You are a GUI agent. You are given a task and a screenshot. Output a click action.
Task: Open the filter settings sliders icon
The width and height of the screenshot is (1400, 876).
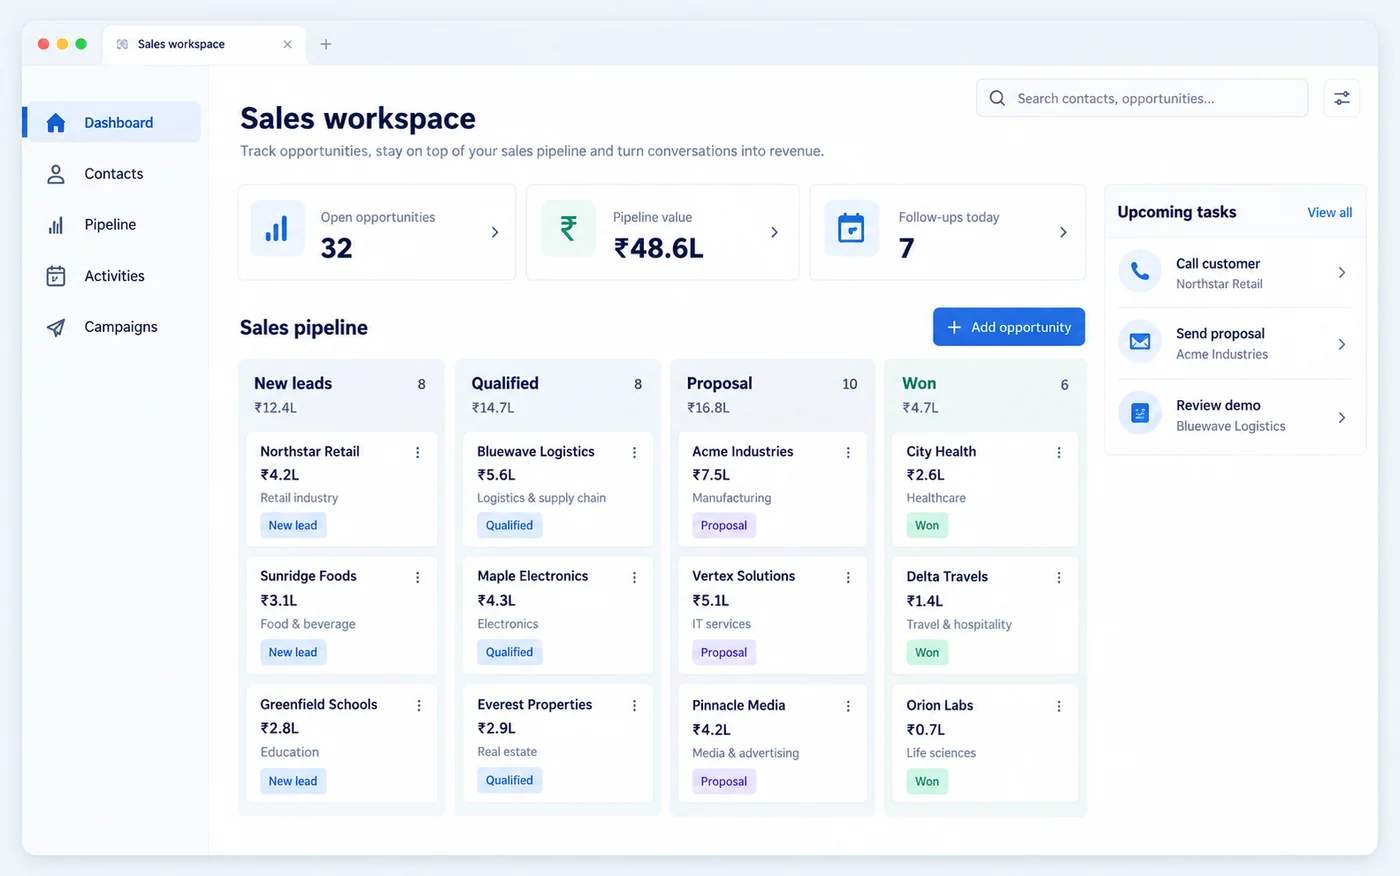pyautogui.click(x=1342, y=98)
